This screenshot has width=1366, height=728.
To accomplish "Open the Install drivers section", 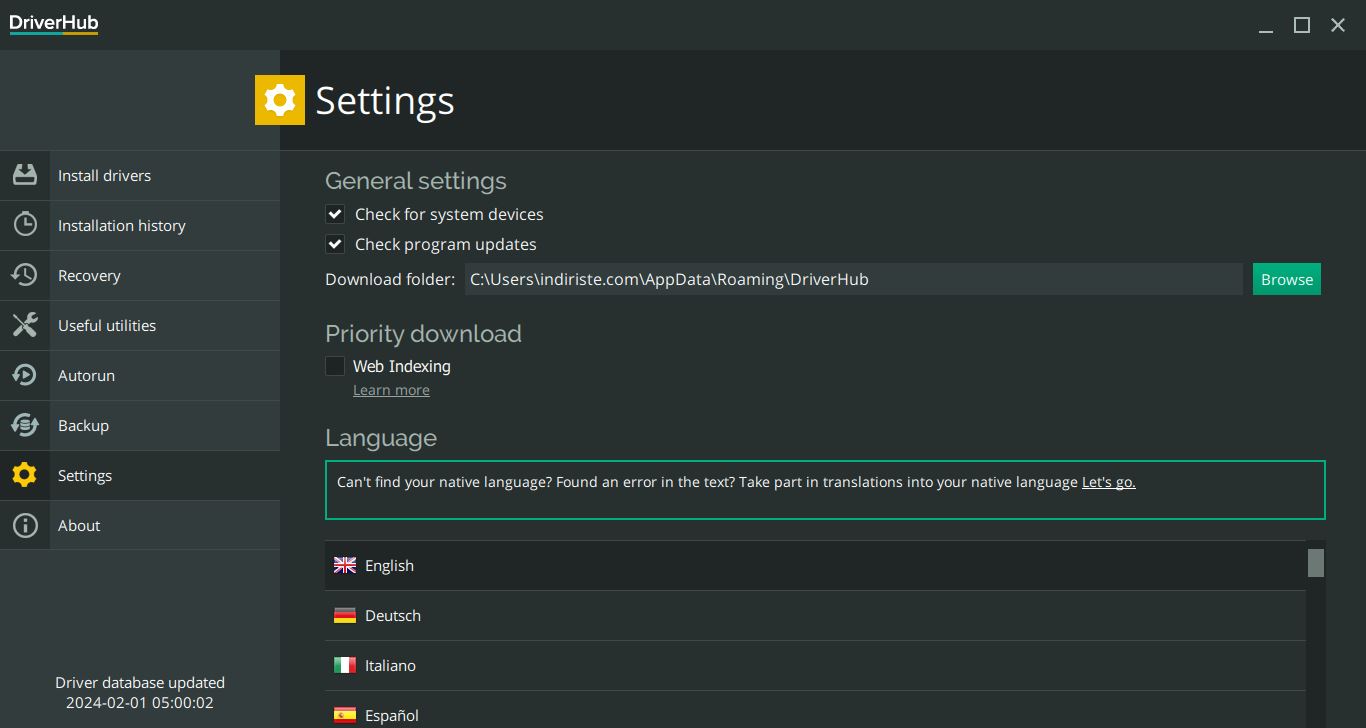I will pyautogui.click(x=140, y=175).
